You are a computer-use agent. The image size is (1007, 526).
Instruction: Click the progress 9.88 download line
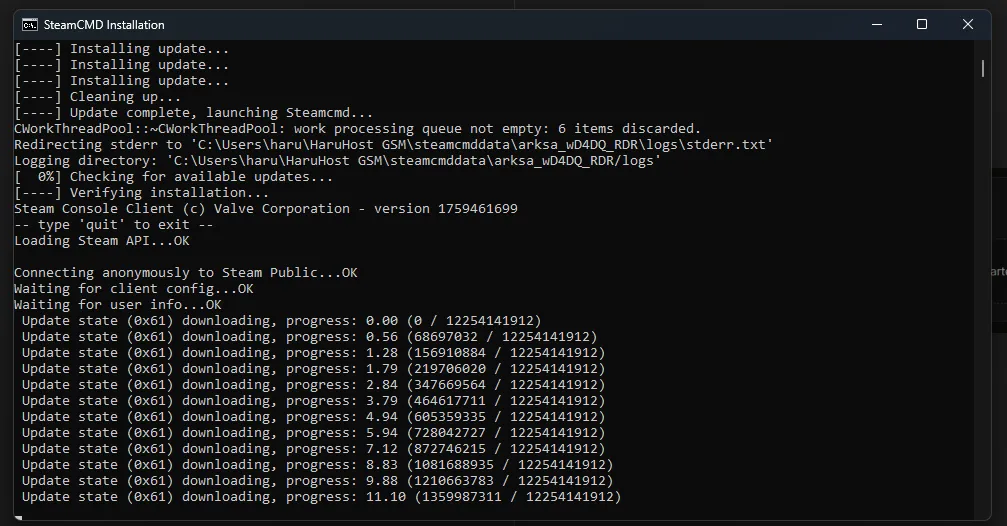pyautogui.click(x=317, y=481)
